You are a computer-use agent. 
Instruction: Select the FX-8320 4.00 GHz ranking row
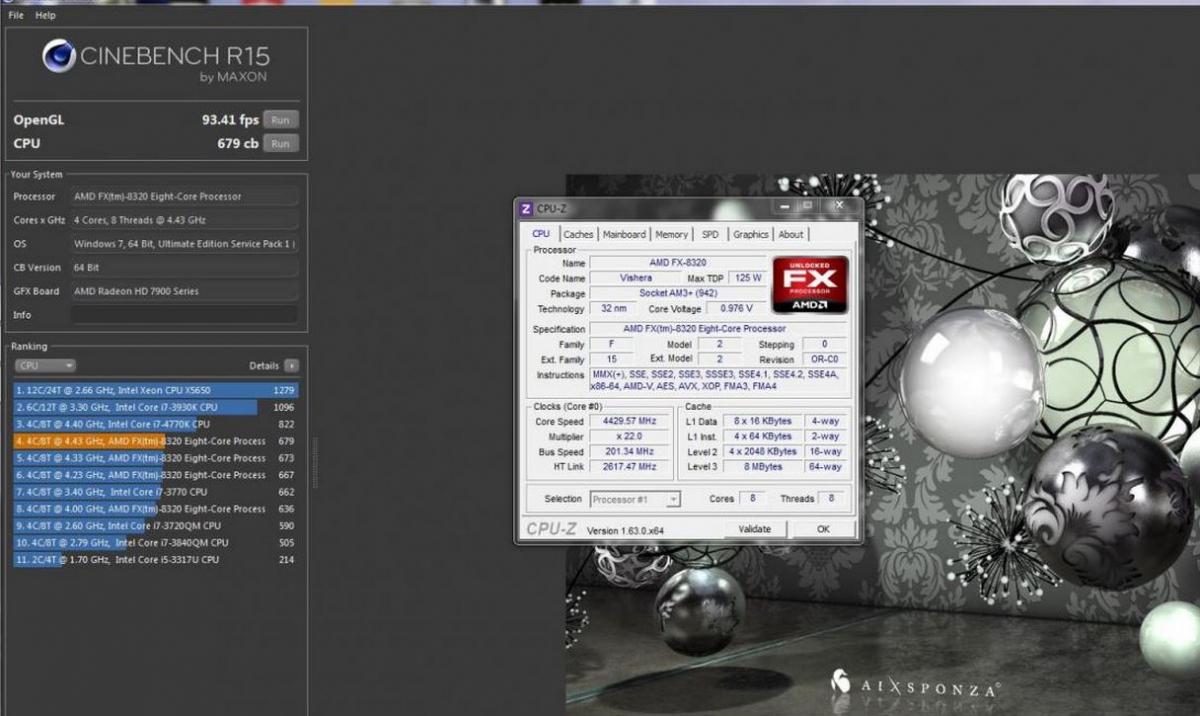click(x=156, y=509)
